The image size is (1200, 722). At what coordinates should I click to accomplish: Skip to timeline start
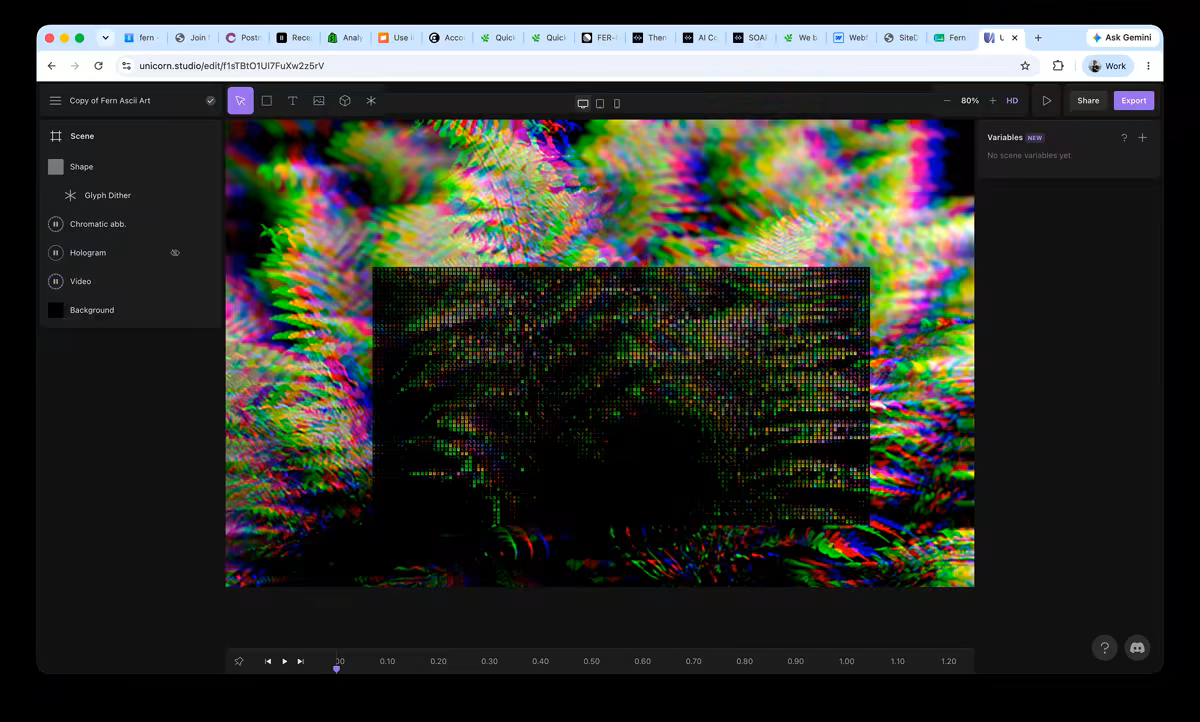pos(268,661)
